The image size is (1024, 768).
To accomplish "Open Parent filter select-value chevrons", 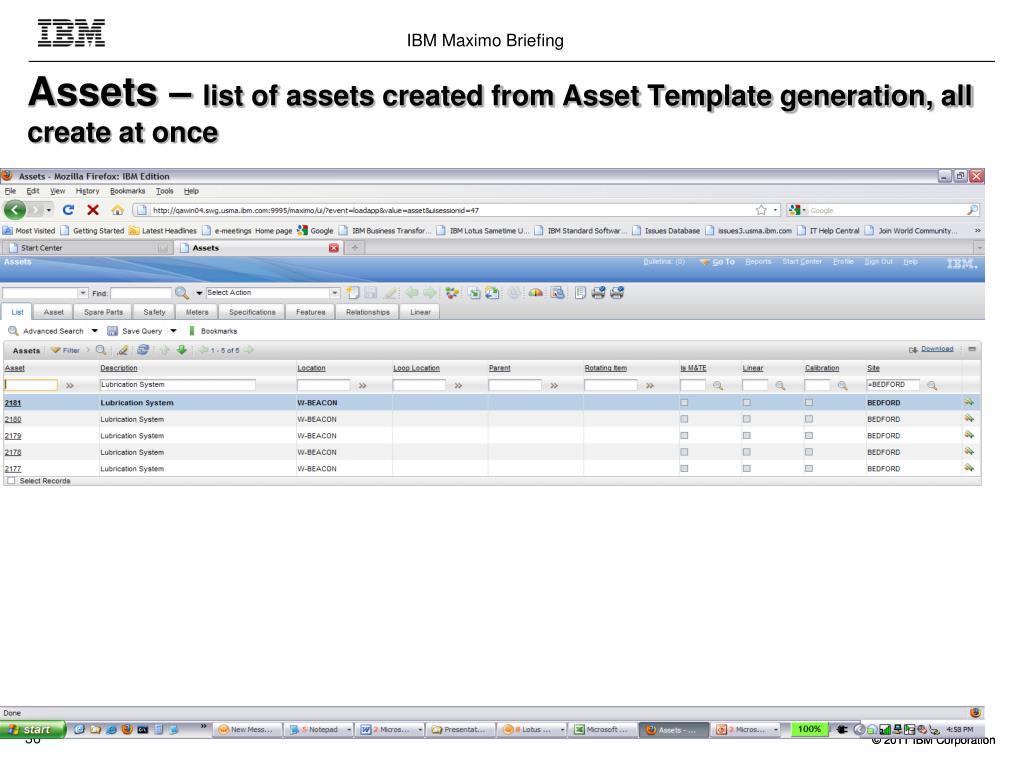I will click(x=554, y=385).
